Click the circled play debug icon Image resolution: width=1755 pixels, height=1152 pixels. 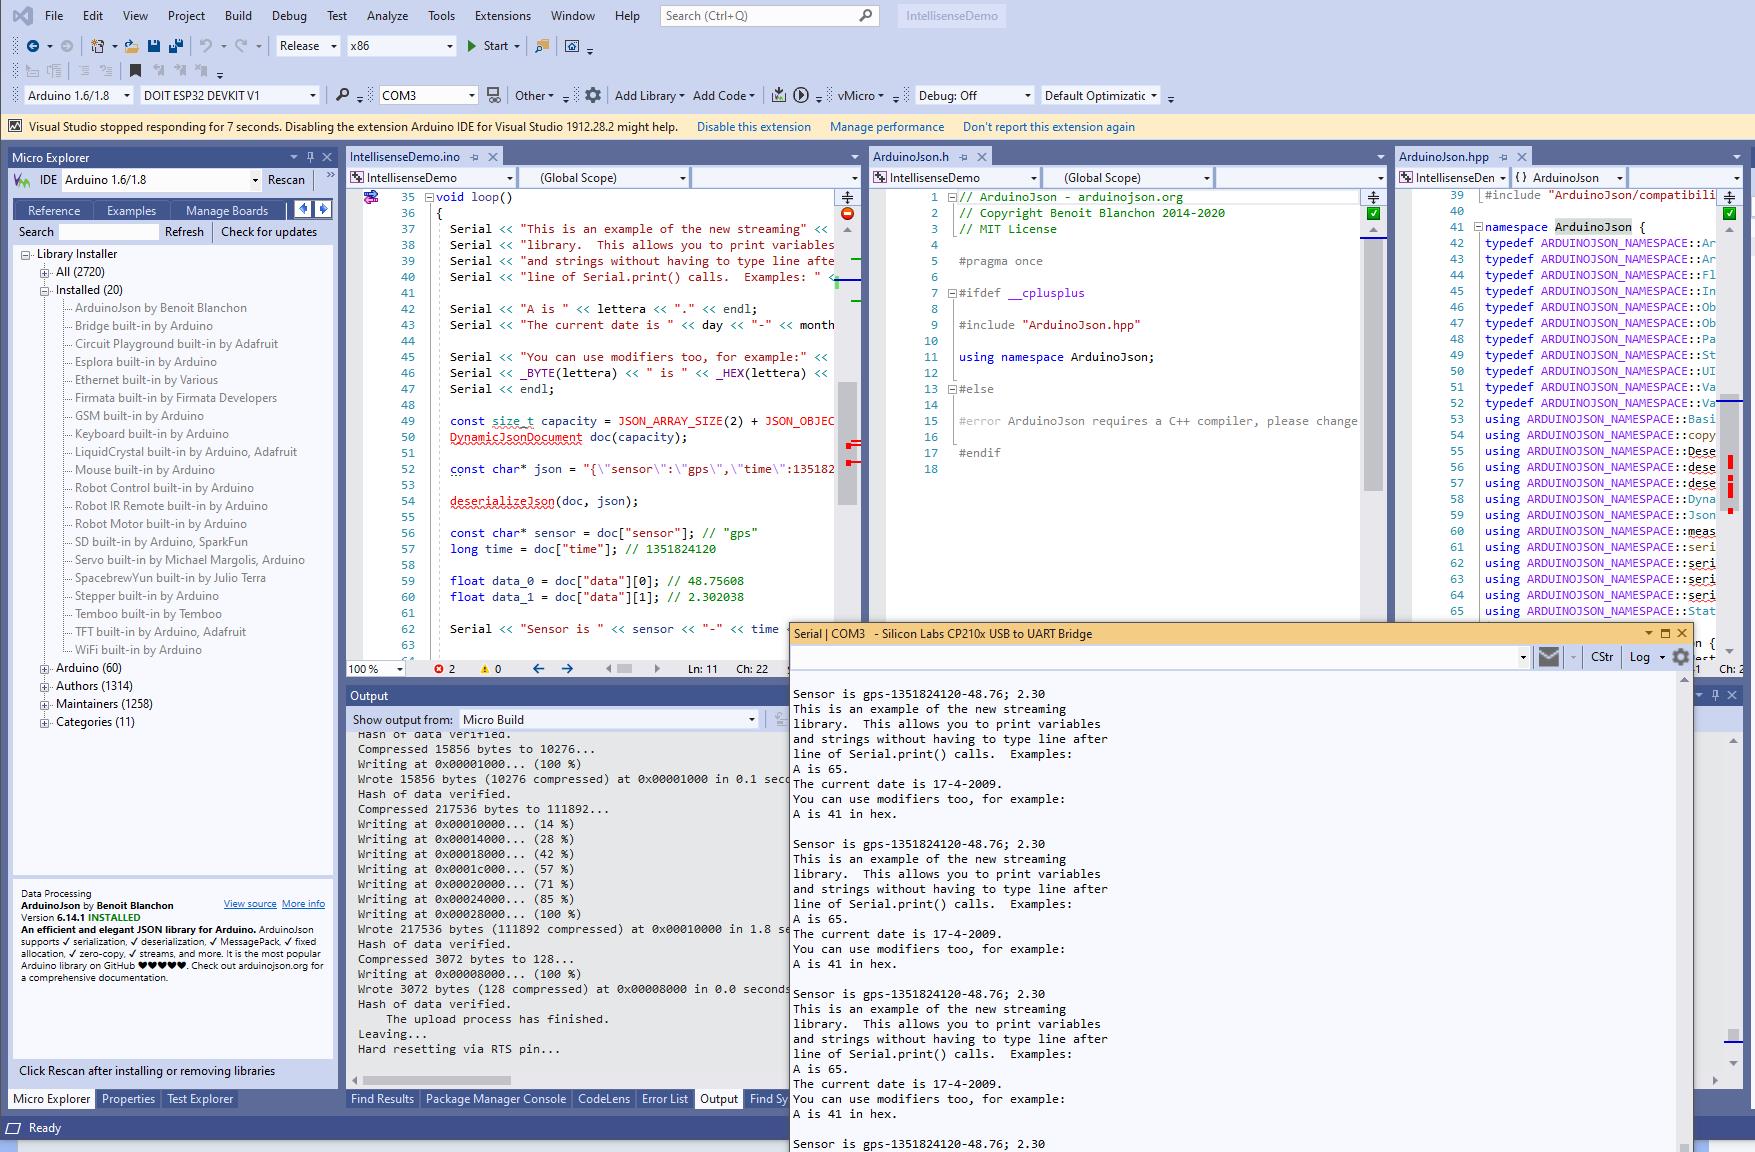click(x=801, y=95)
